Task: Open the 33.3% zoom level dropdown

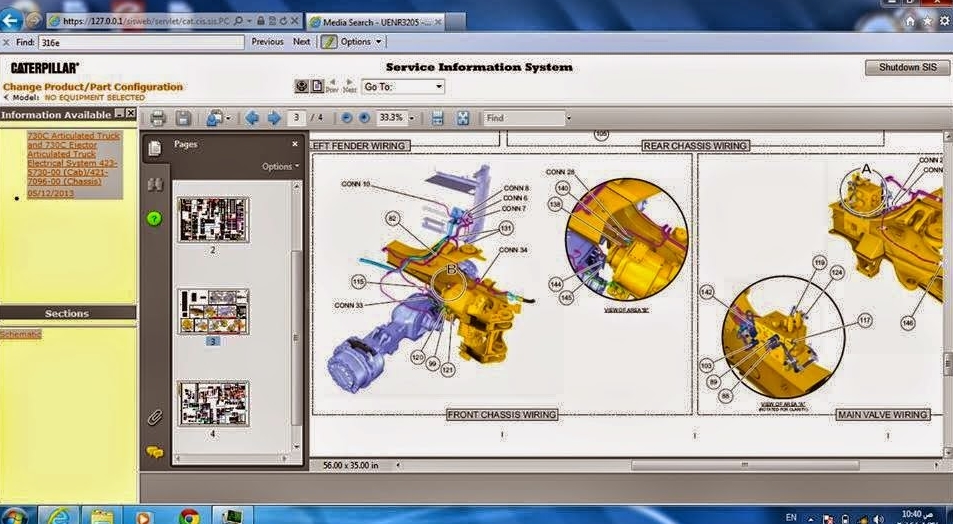Action: [x=395, y=118]
